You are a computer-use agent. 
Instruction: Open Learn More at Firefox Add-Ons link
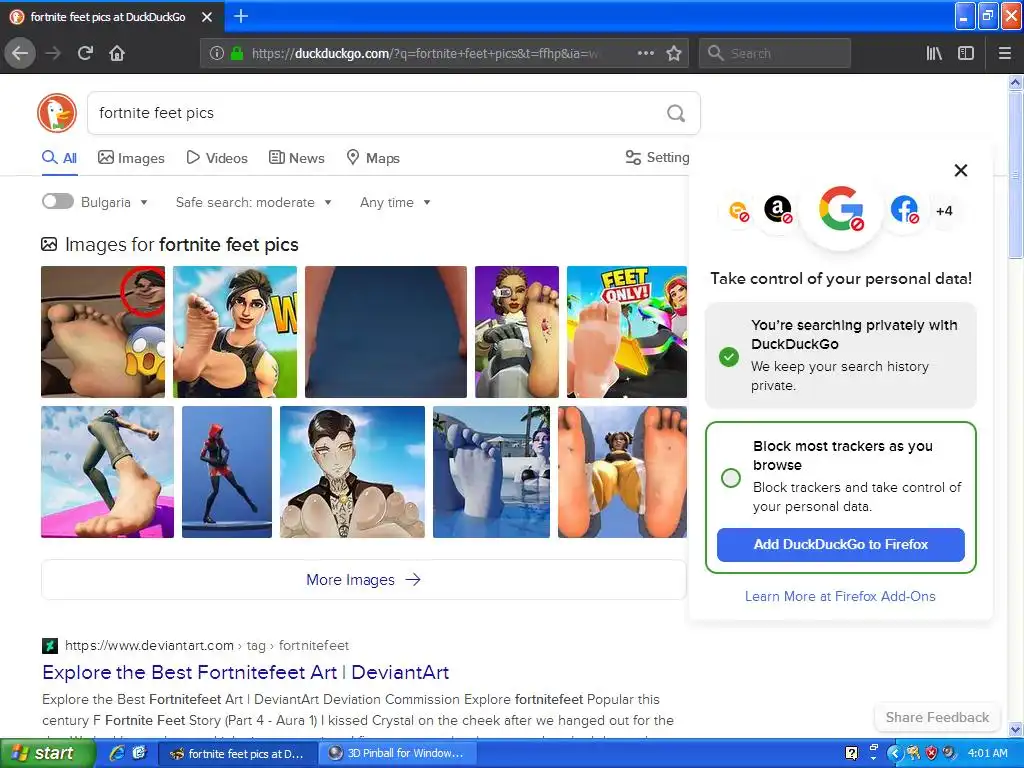click(840, 596)
